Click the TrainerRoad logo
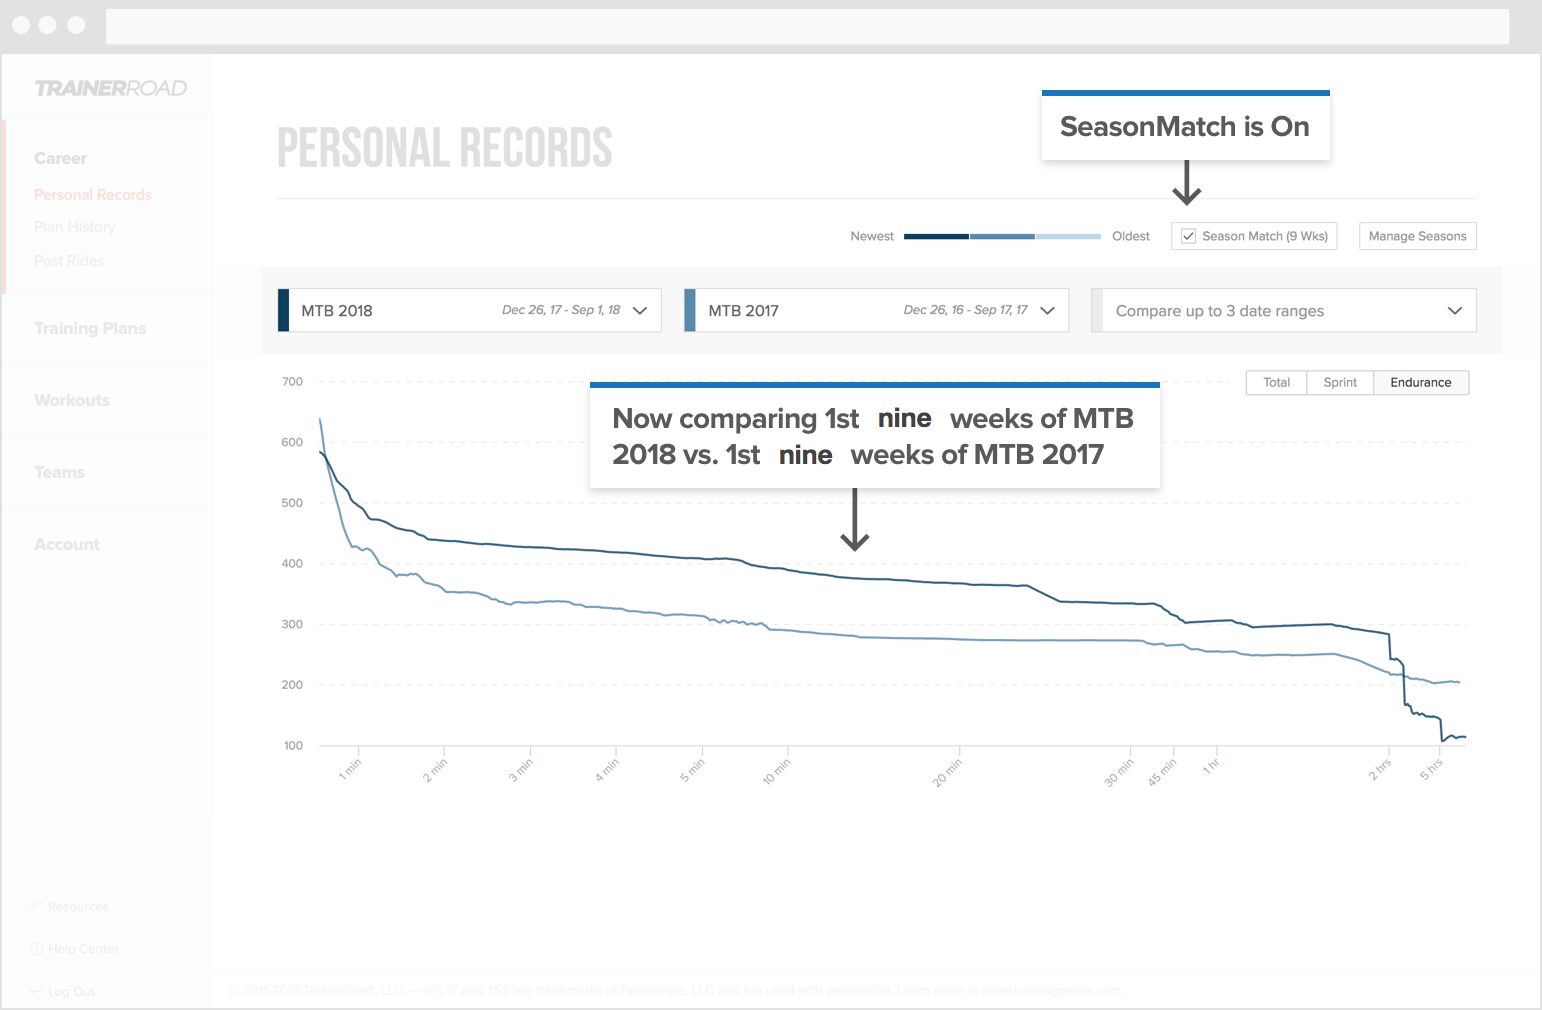This screenshot has height=1010, width=1542. (110, 88)
